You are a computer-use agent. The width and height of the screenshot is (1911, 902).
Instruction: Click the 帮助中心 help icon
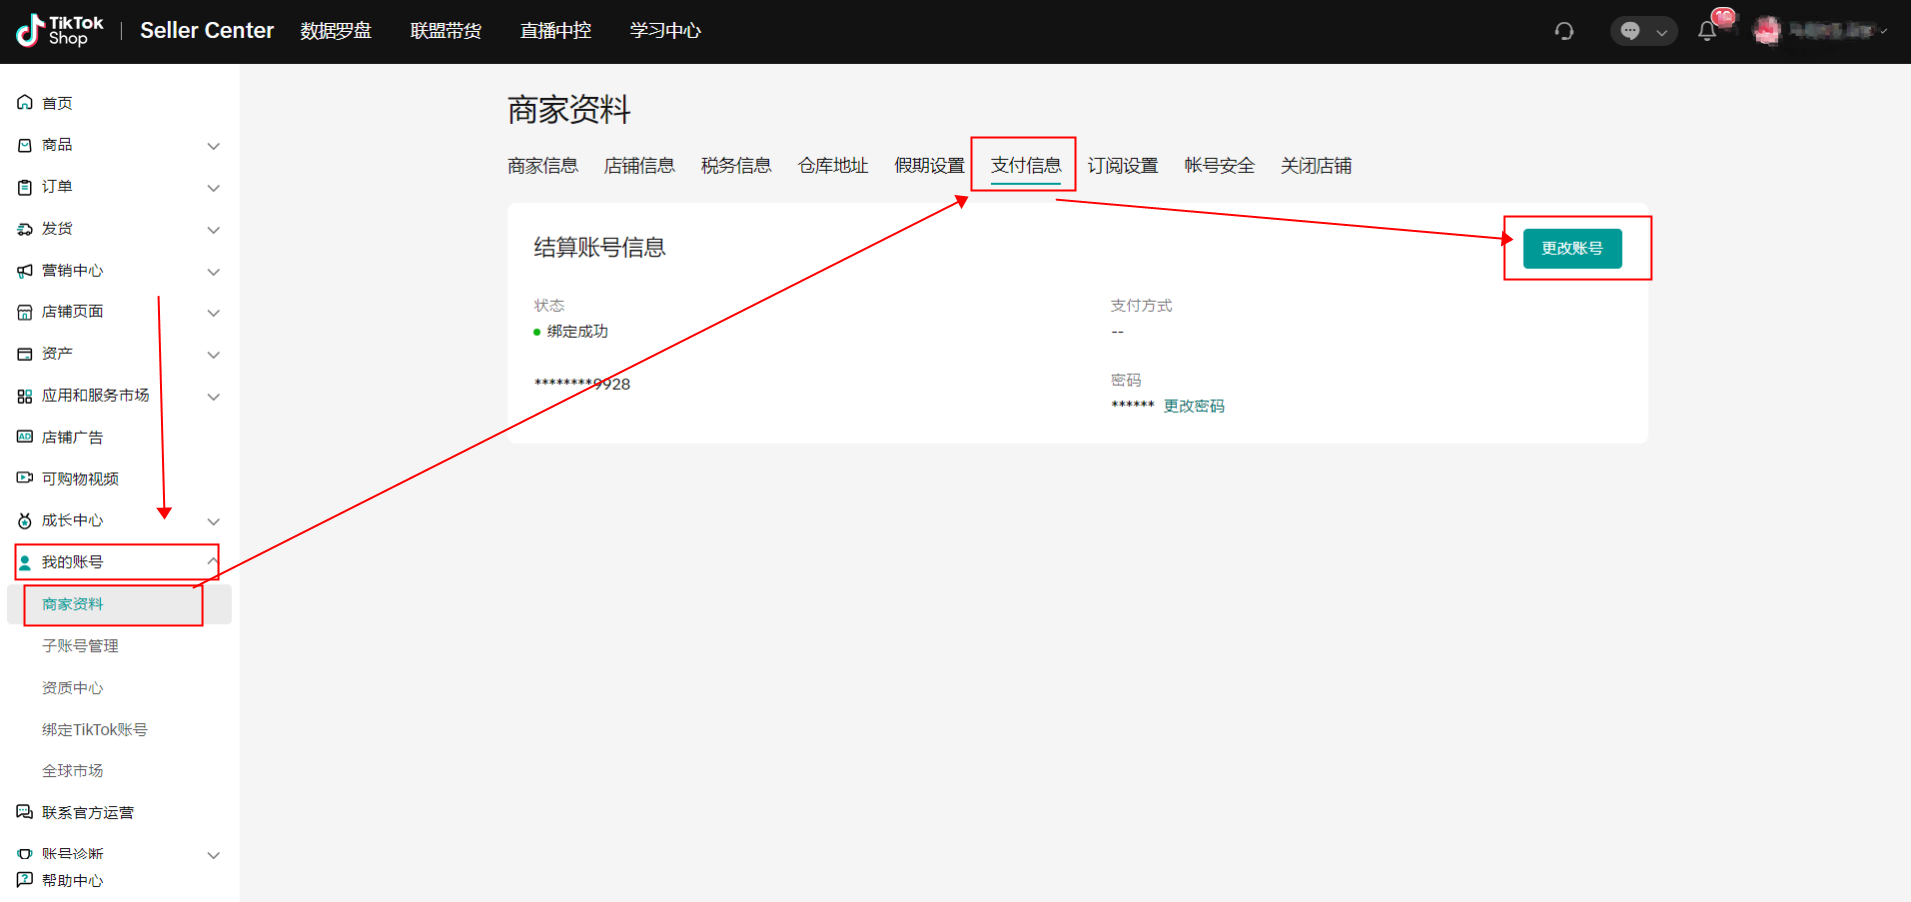point(25,880)
